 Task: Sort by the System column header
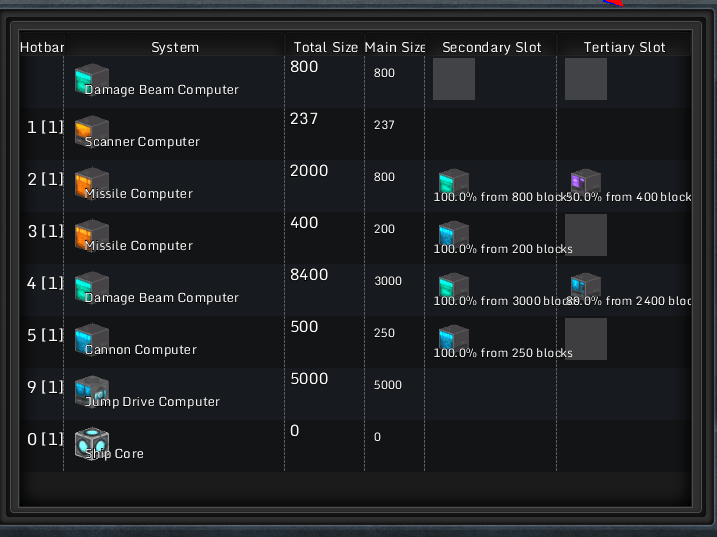[x=175, y=47]
